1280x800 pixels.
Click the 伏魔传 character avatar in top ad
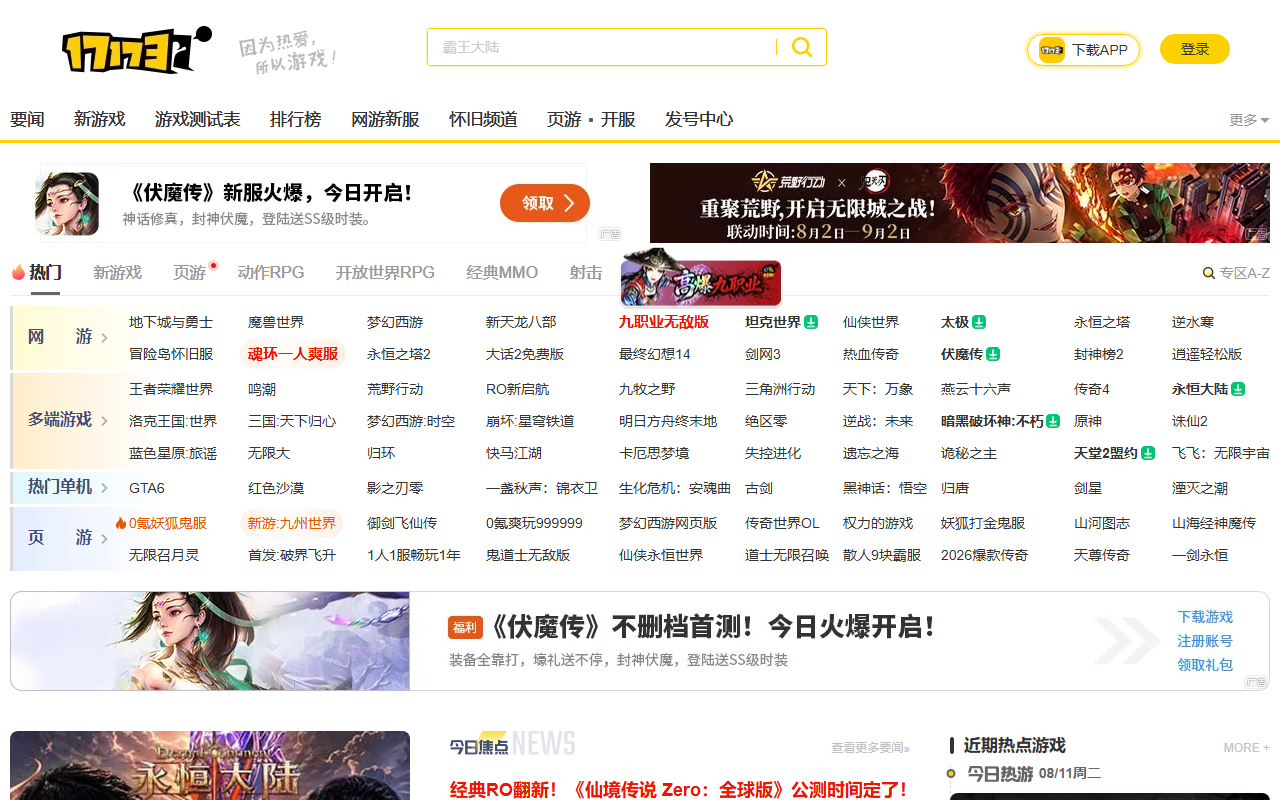[67, 204]
